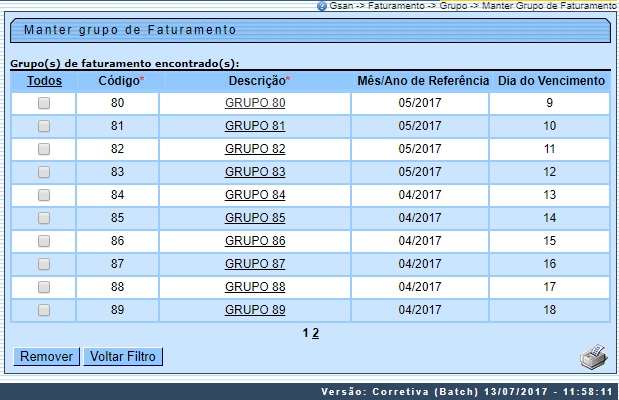The width and height of the screenshot is (619, 400).
Task: Click code cell 80
Action: coord(117,103)
